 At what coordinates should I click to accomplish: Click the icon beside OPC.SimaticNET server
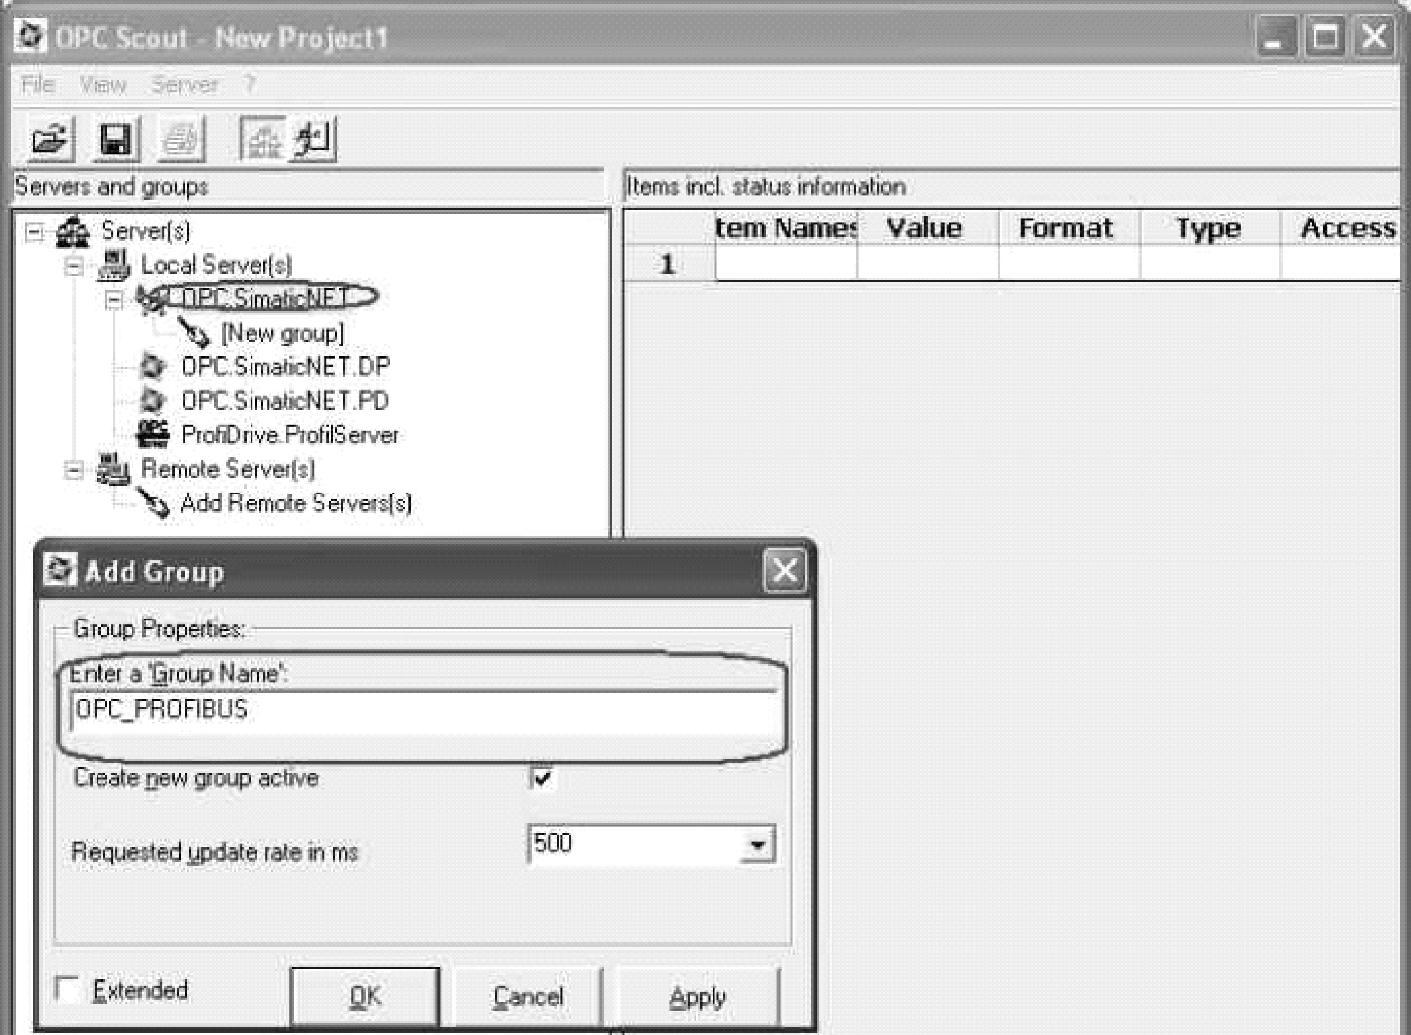pyautogui.click(x=153, y=298)
